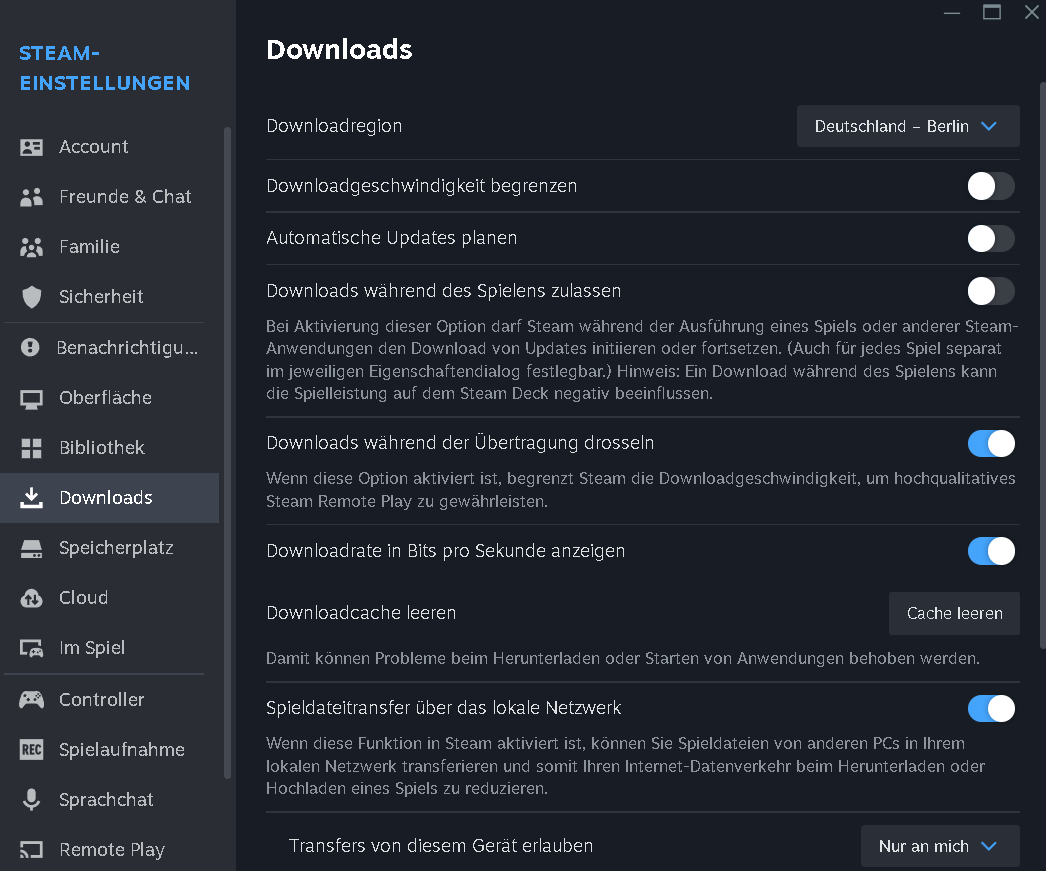Switch to Oberfläche settings
This screenshot has height=871, width=1046.
point(109,398)
